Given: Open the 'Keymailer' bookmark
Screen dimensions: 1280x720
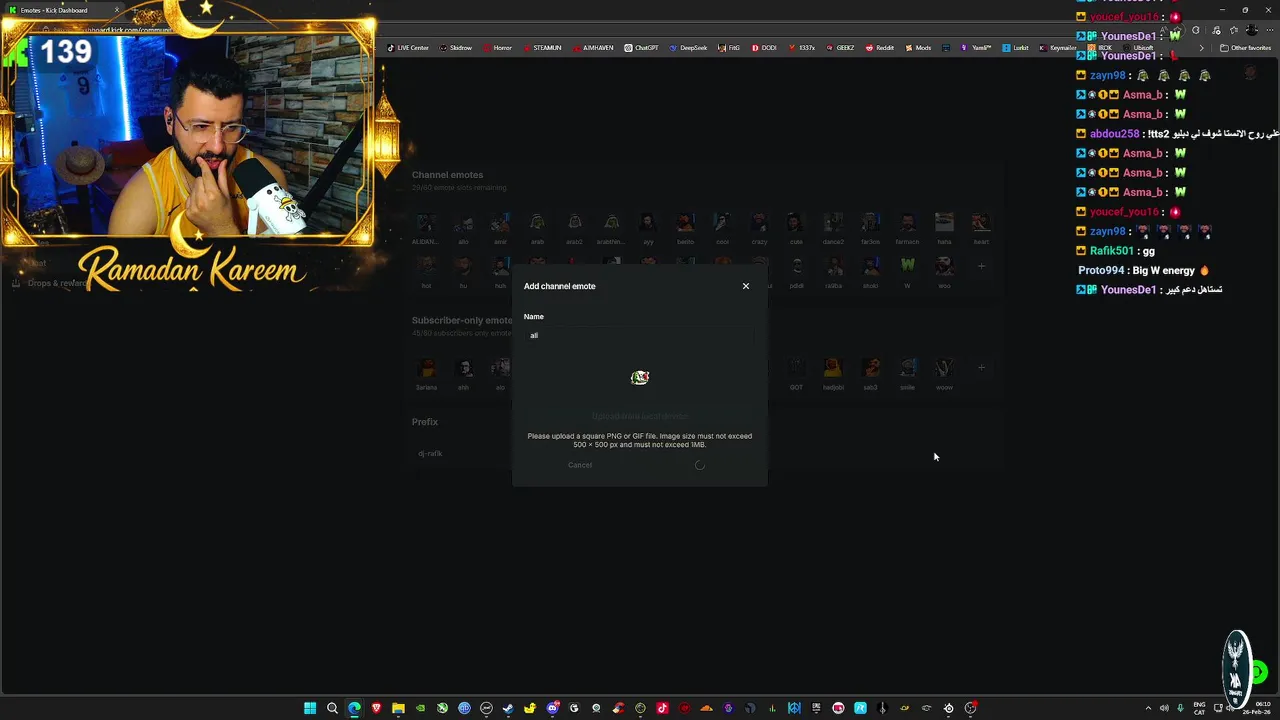Looking at the screenshot, I should [1058, 48].
